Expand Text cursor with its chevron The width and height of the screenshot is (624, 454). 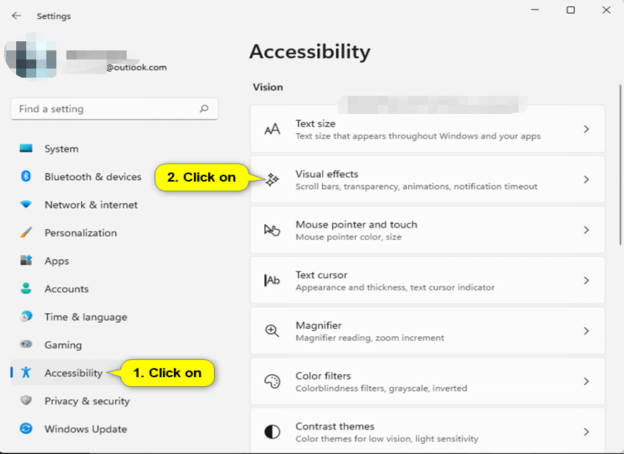point(586,281)
